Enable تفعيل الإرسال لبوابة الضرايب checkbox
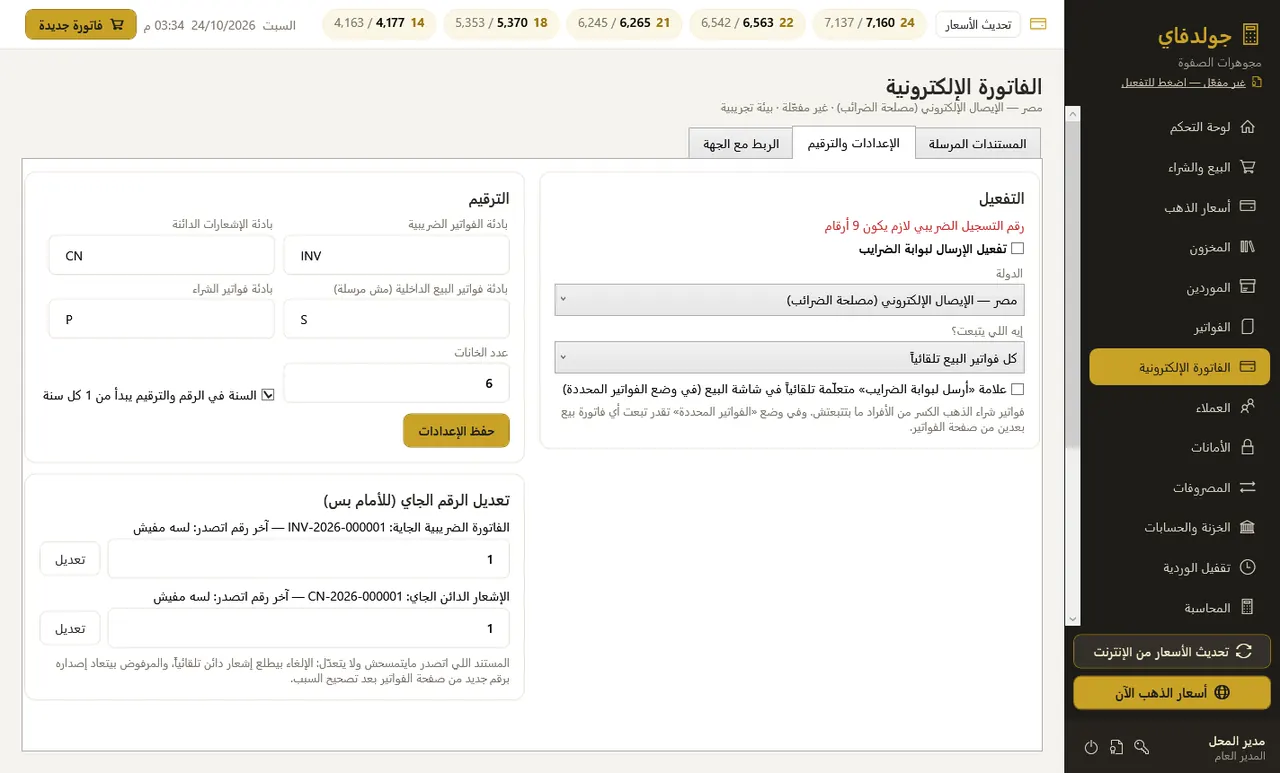This screenshot has height=773, width=1280. pyautogui.click(x=1018, y=249)
